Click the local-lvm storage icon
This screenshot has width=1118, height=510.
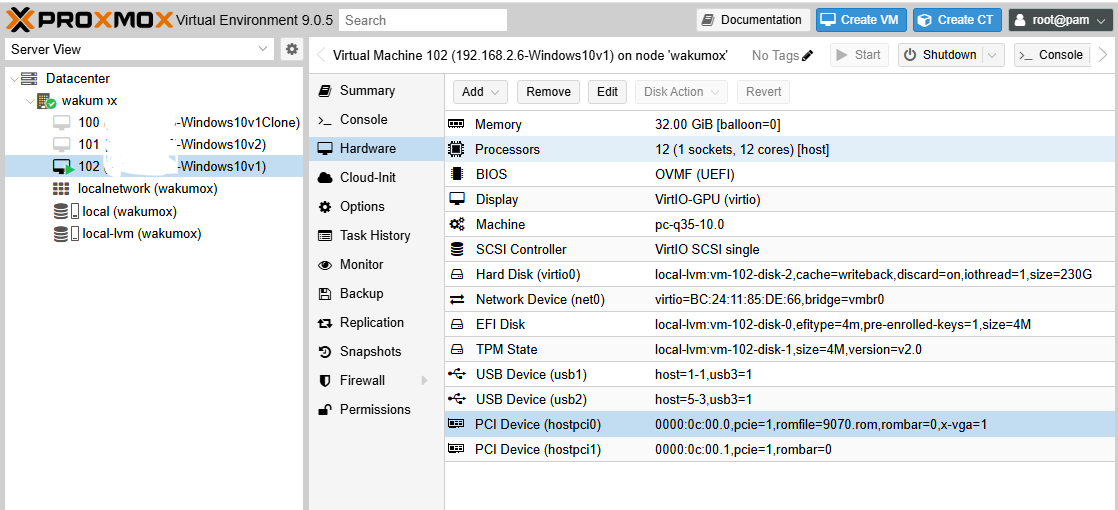coord(66,233)
